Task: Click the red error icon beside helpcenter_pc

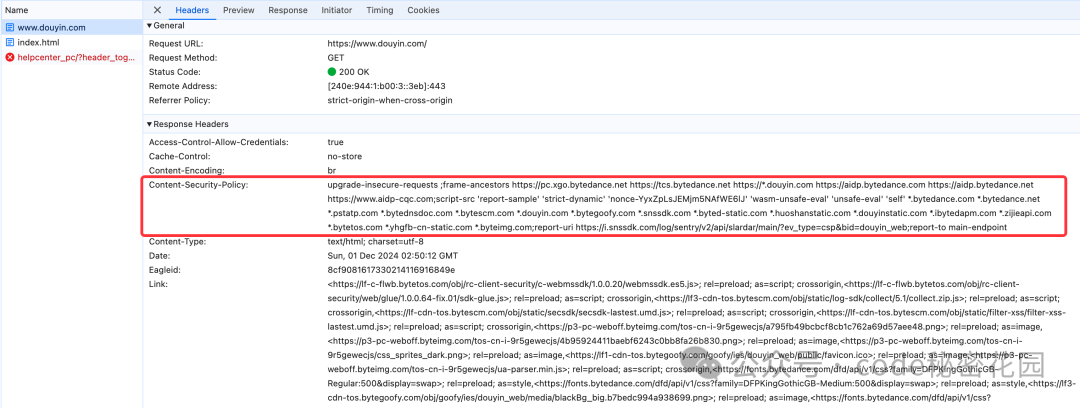Action: tap(10, 57)
